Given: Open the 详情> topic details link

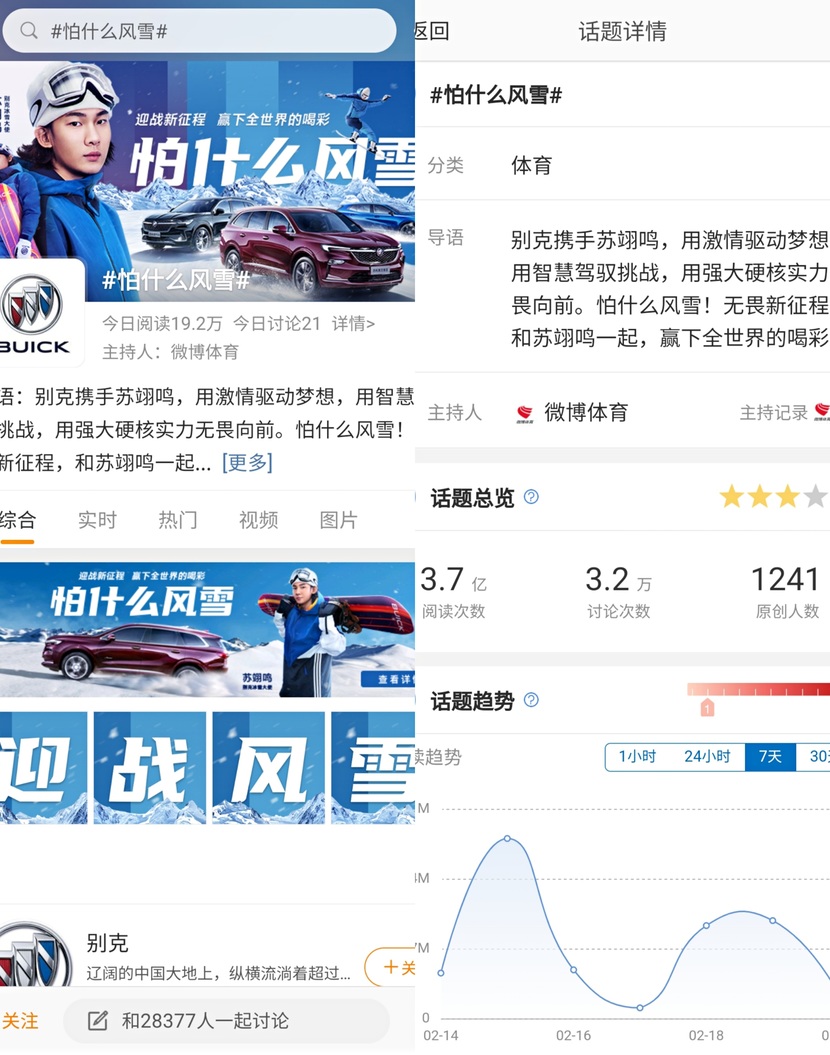Looking at the screenshot, I should tap(353, 324).
